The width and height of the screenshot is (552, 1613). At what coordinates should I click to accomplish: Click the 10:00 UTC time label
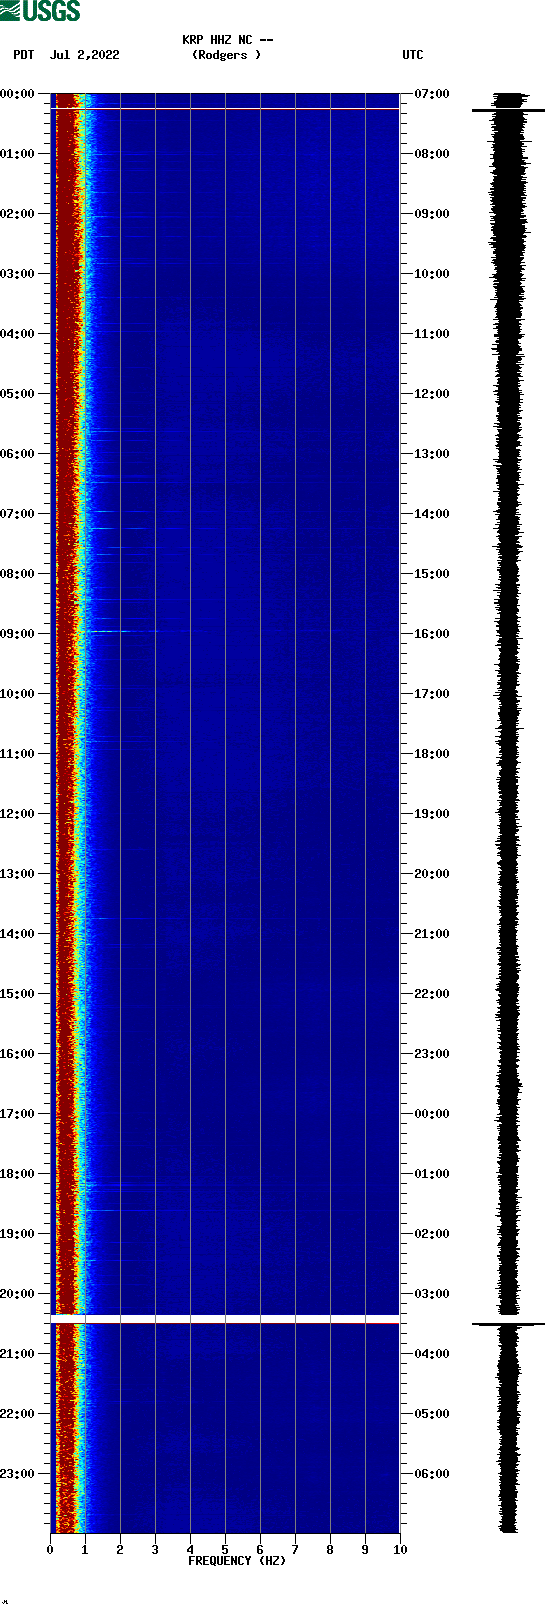click(x=432, y=274)
